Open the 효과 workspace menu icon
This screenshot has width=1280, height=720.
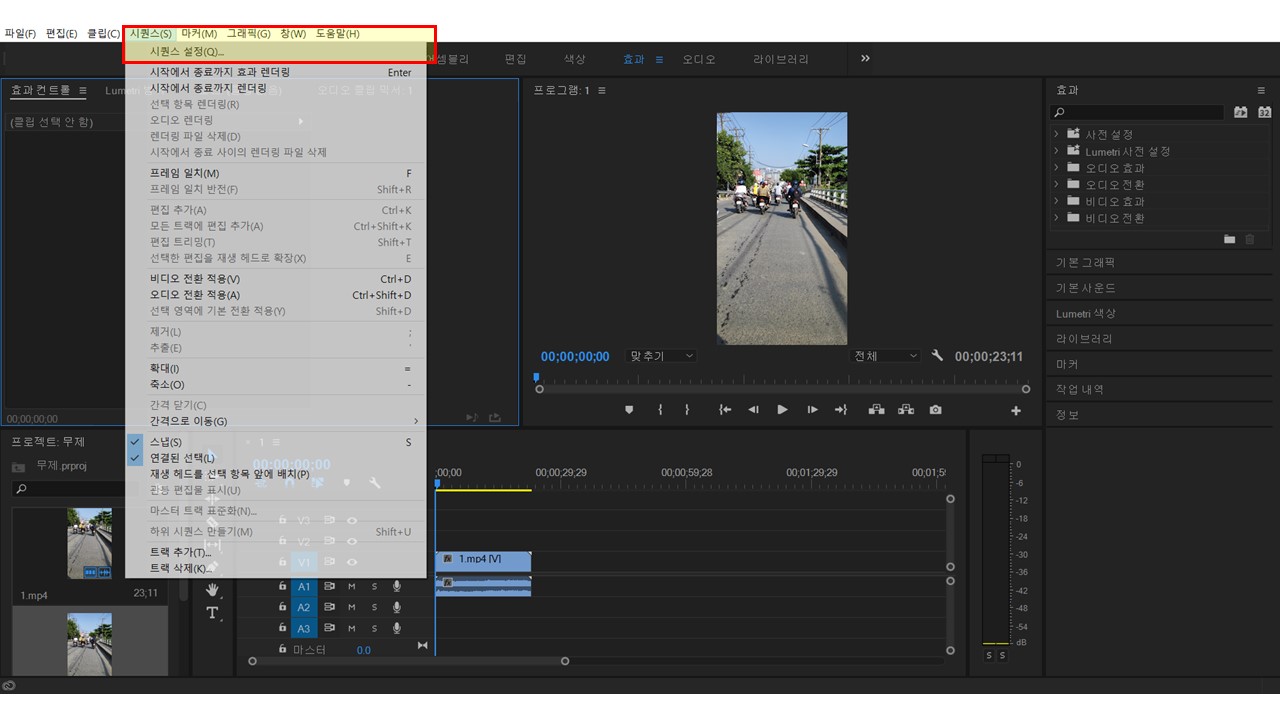coord(659,60)
